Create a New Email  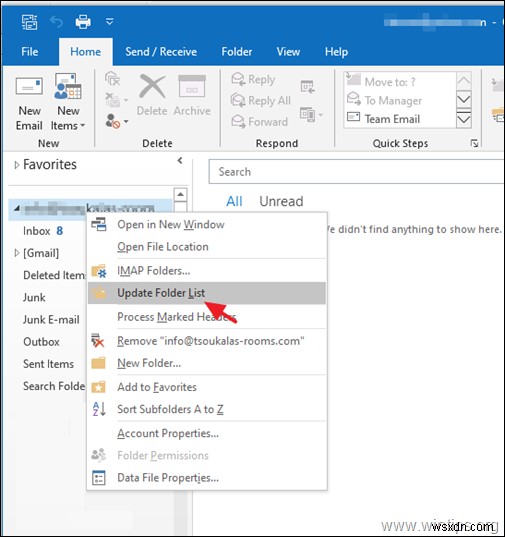point(29,103)
